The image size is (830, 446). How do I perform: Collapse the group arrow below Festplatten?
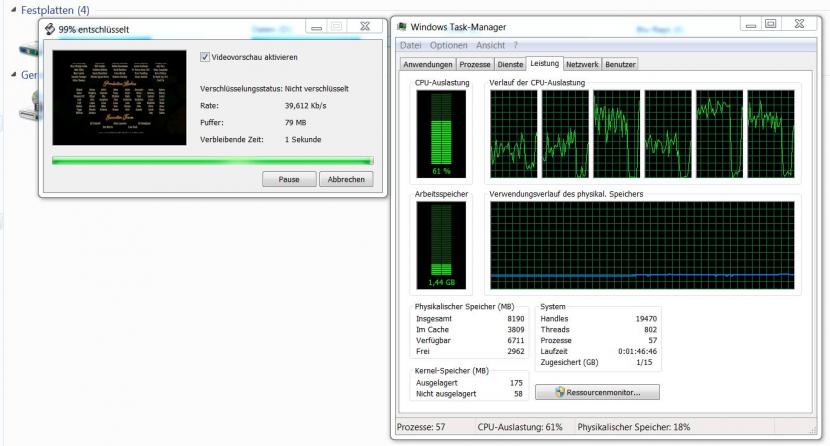(x=14, y=75)
